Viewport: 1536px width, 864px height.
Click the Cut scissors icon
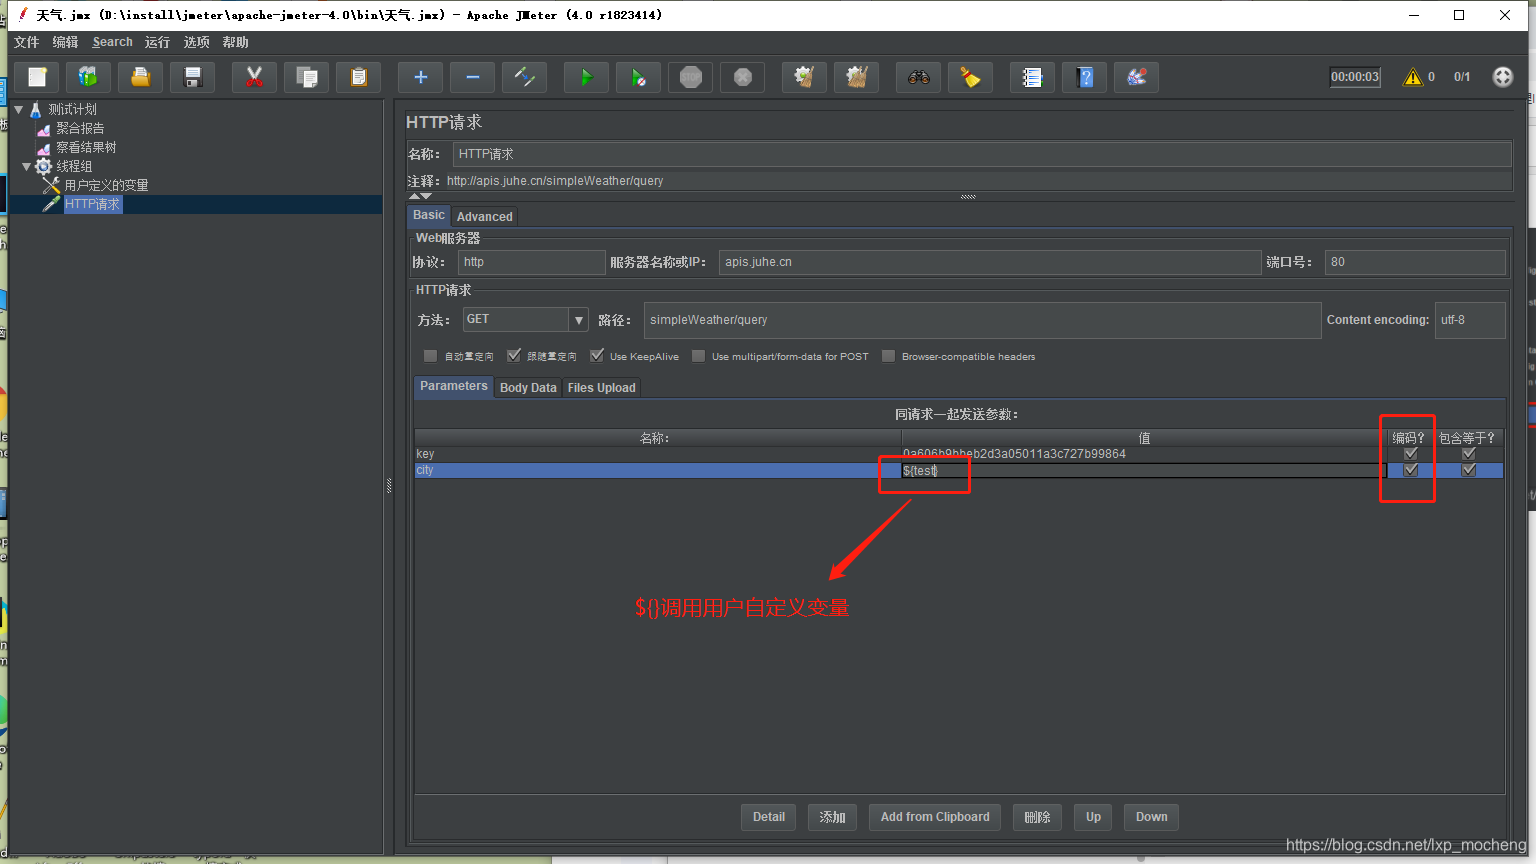[254, 77]
